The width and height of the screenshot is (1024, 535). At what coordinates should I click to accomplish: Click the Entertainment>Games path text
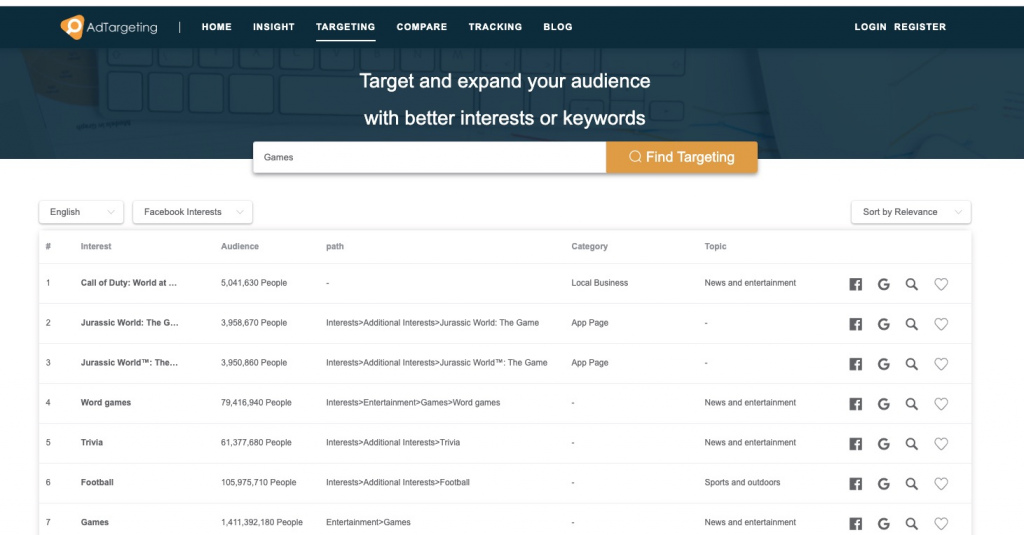[368, 522]
